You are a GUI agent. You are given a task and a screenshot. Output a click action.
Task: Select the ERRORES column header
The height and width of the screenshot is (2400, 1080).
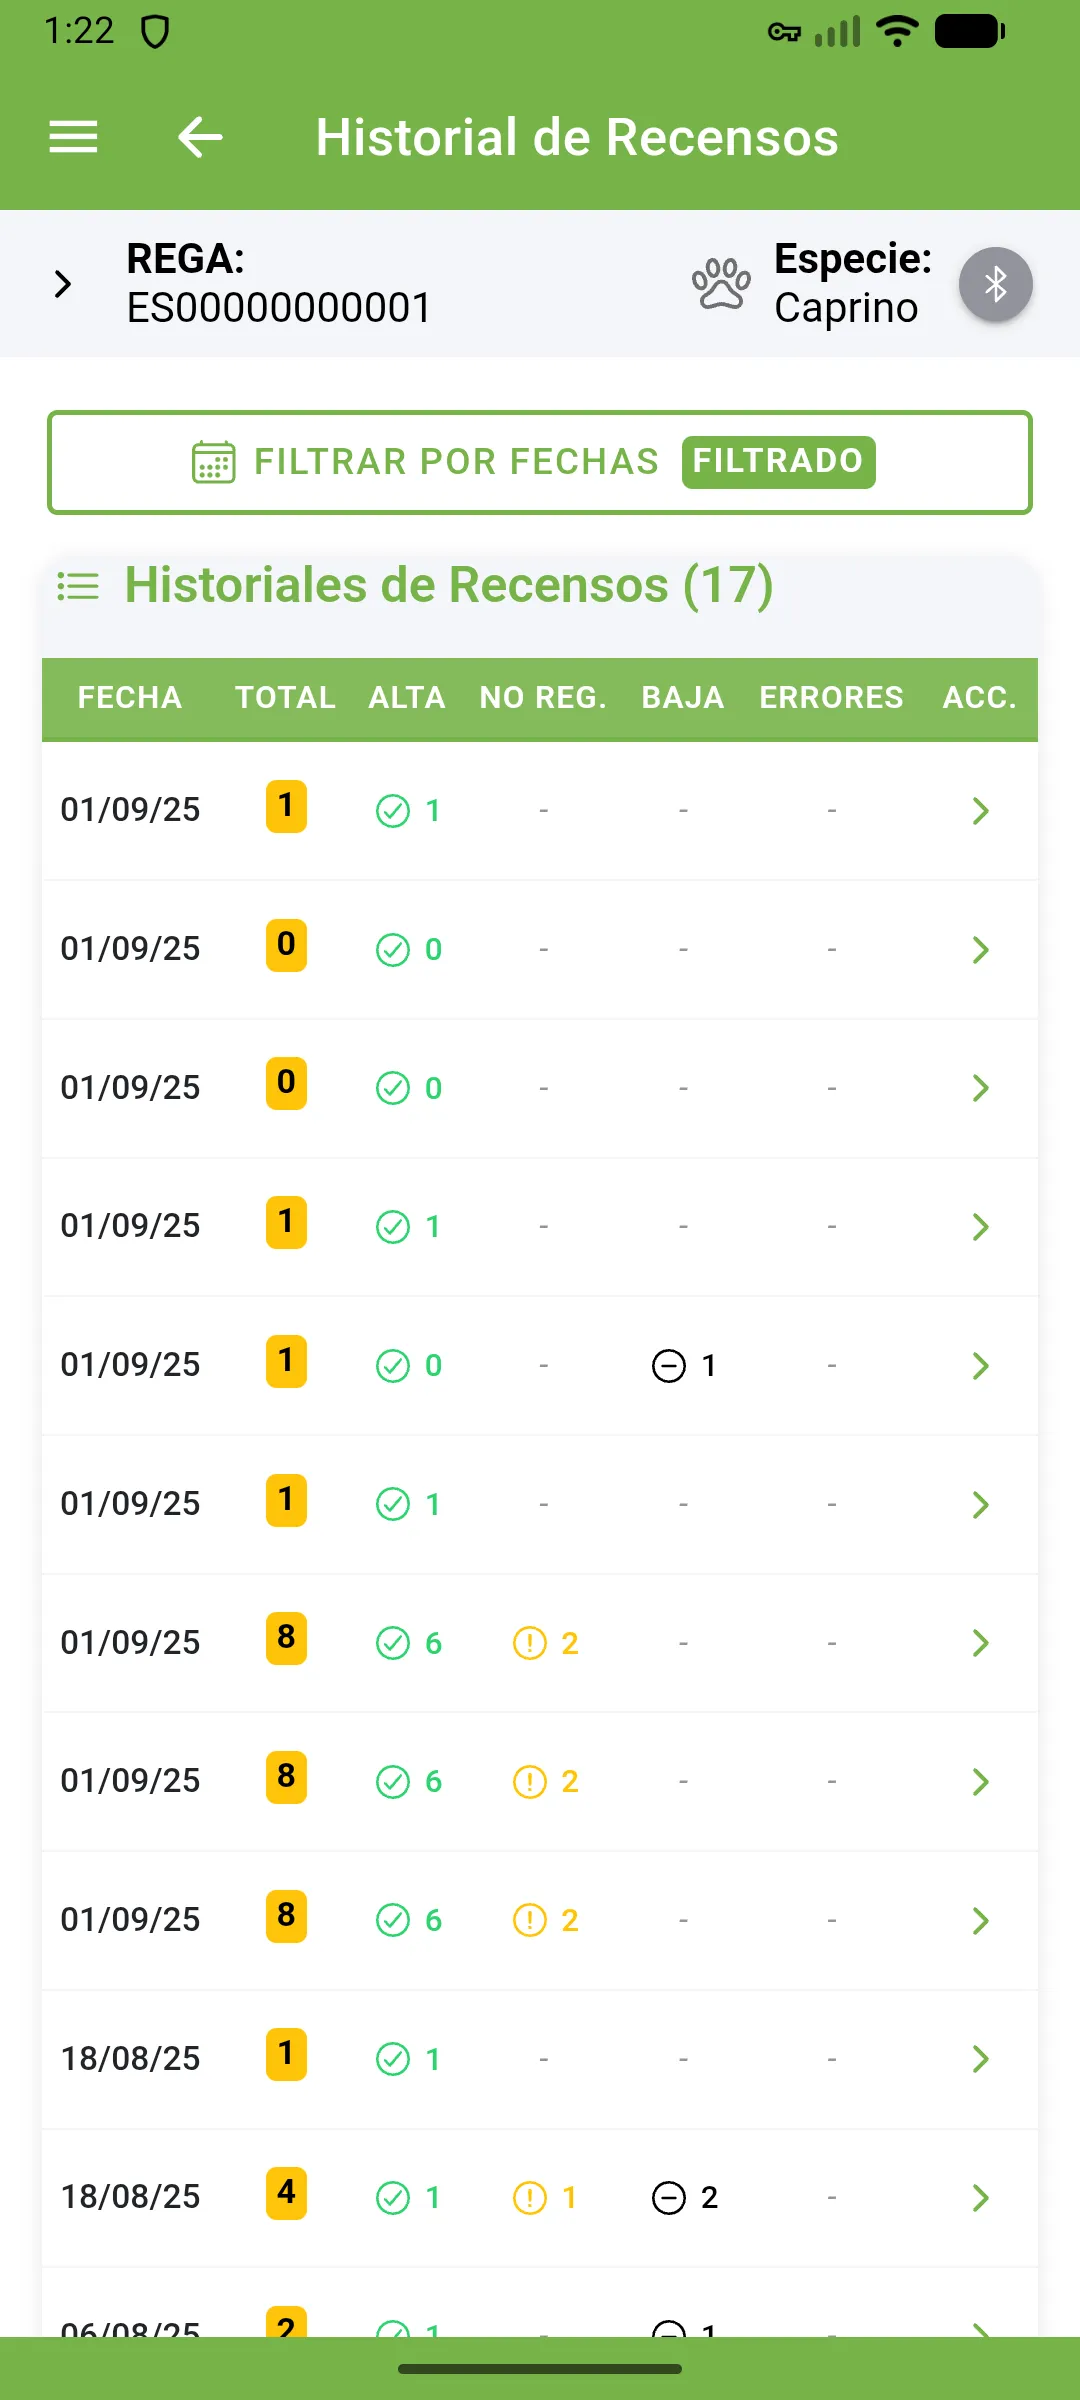click(x=831, y=698)
